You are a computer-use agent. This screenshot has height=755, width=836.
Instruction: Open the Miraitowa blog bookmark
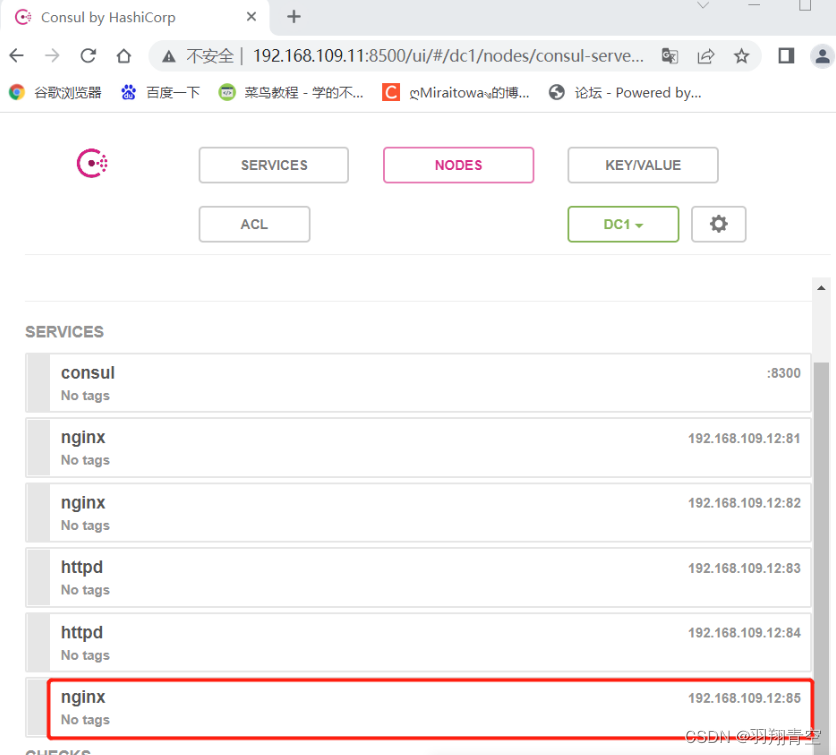[456, 93]
